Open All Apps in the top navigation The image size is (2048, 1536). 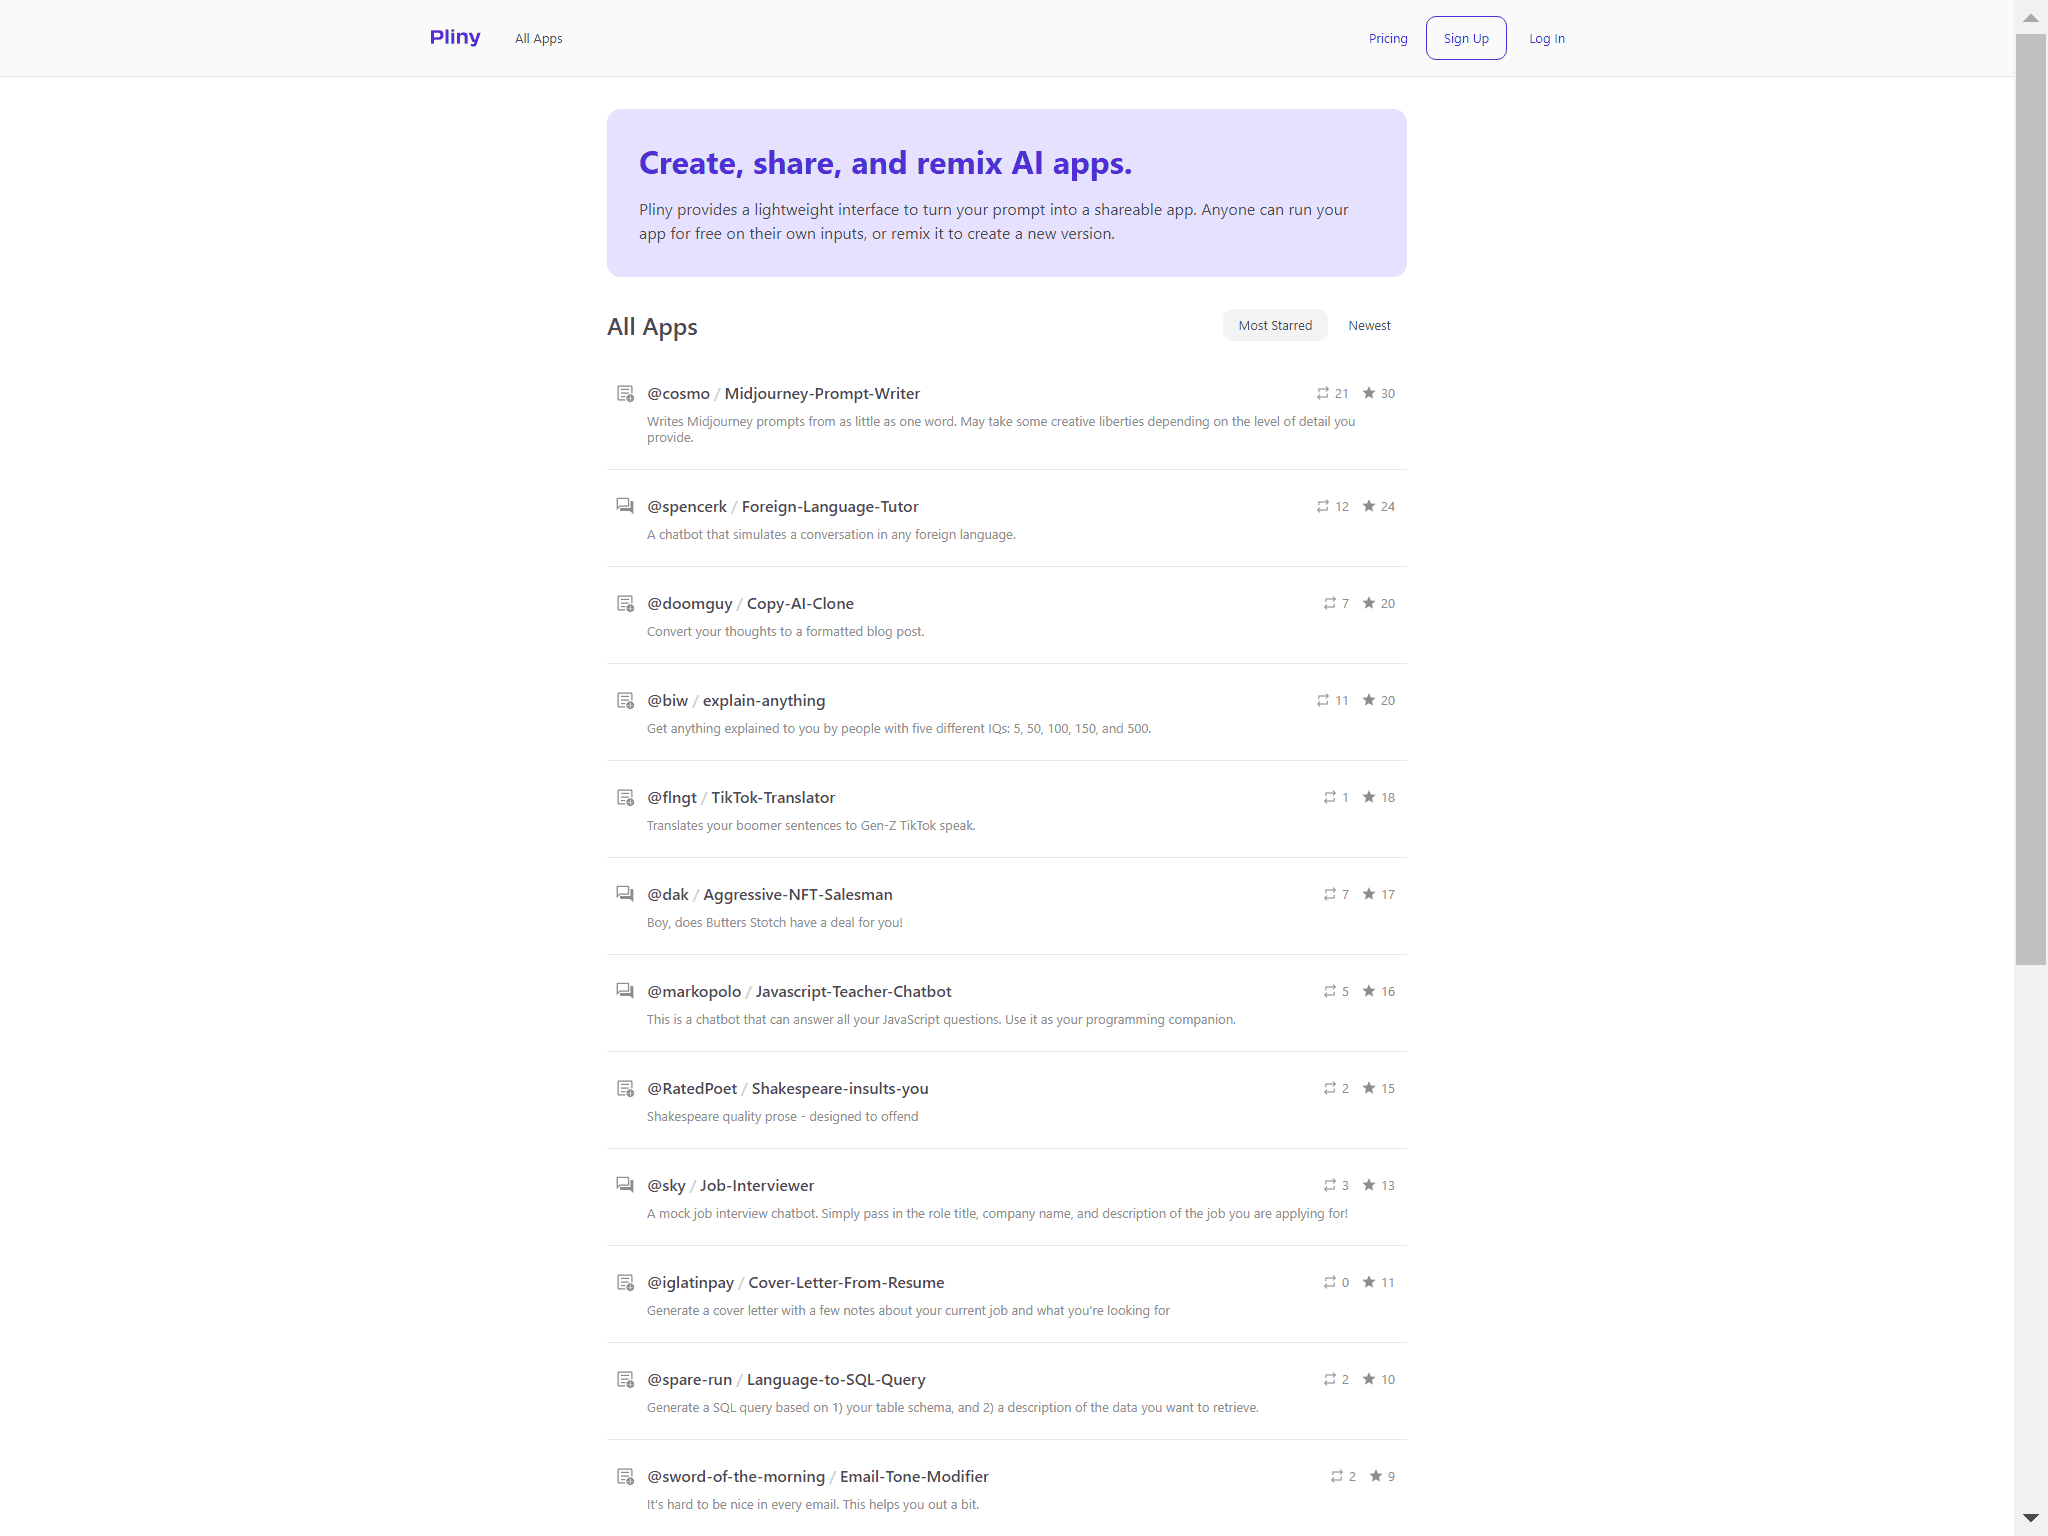pos(538,39)
